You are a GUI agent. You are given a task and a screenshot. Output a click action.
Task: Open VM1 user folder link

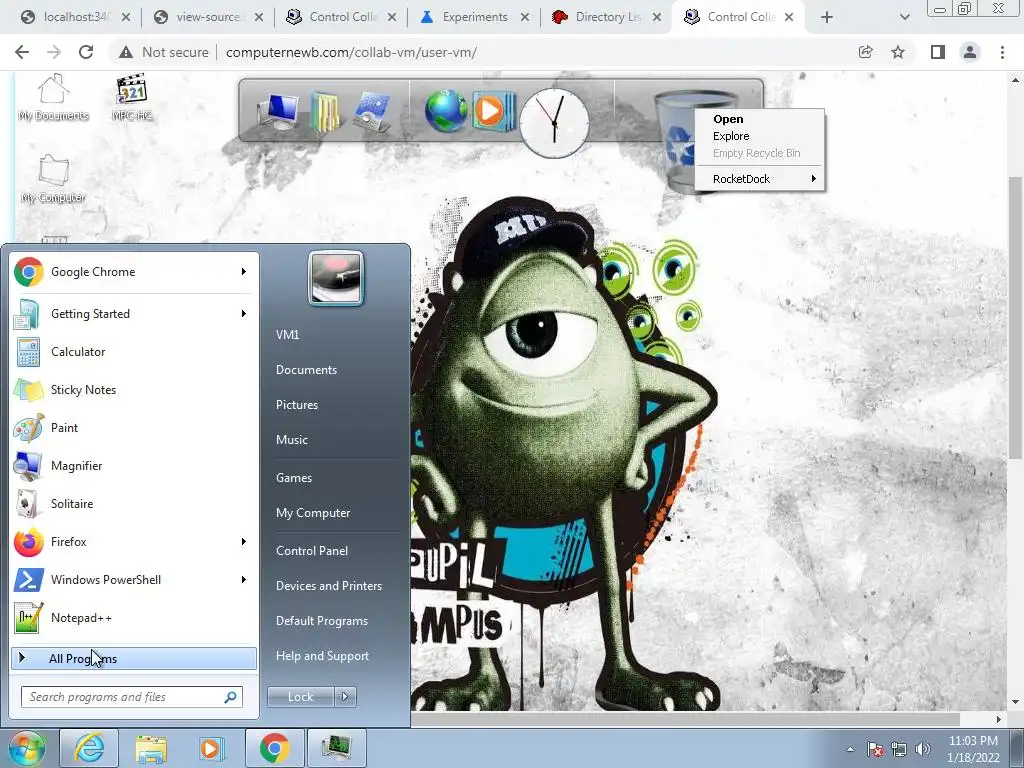coord(287,334)
